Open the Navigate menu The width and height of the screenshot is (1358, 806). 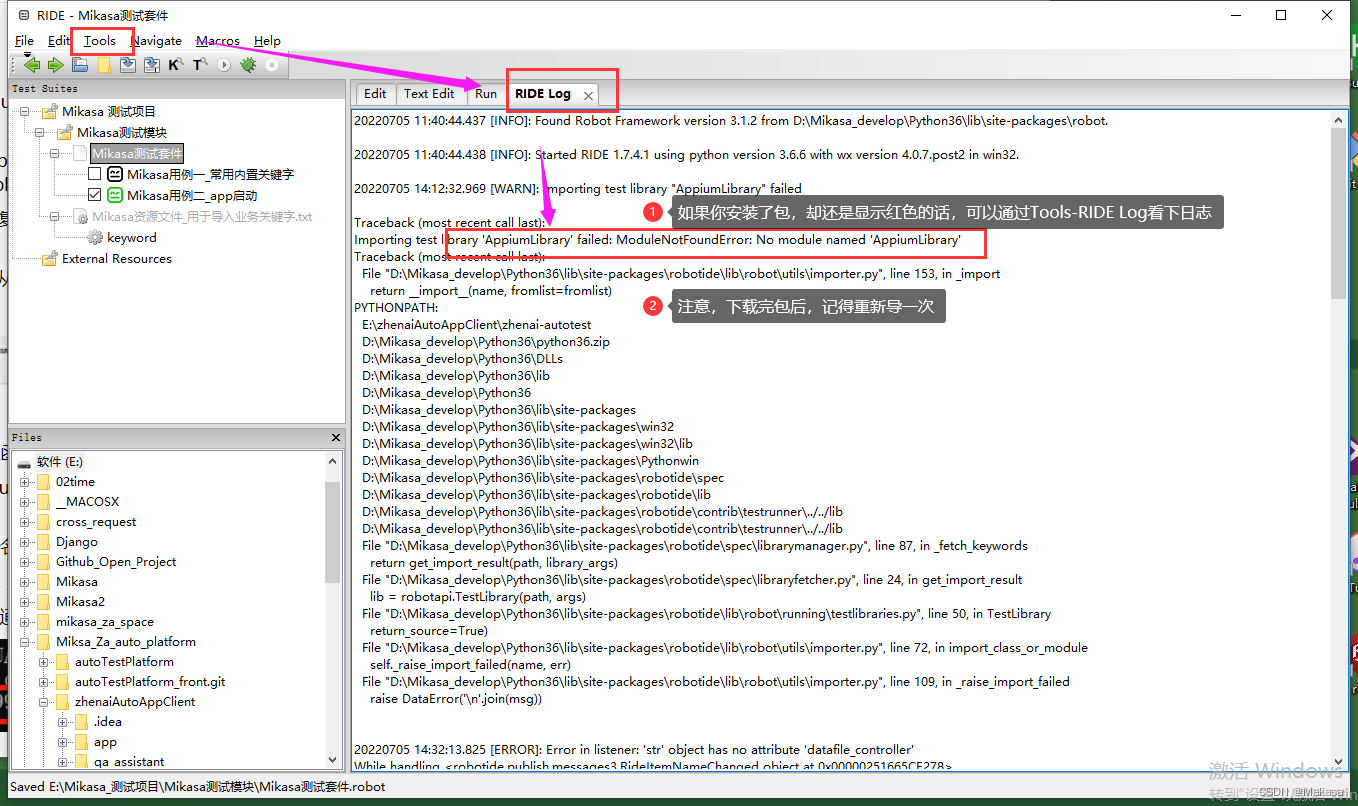(x=156, y=41)
